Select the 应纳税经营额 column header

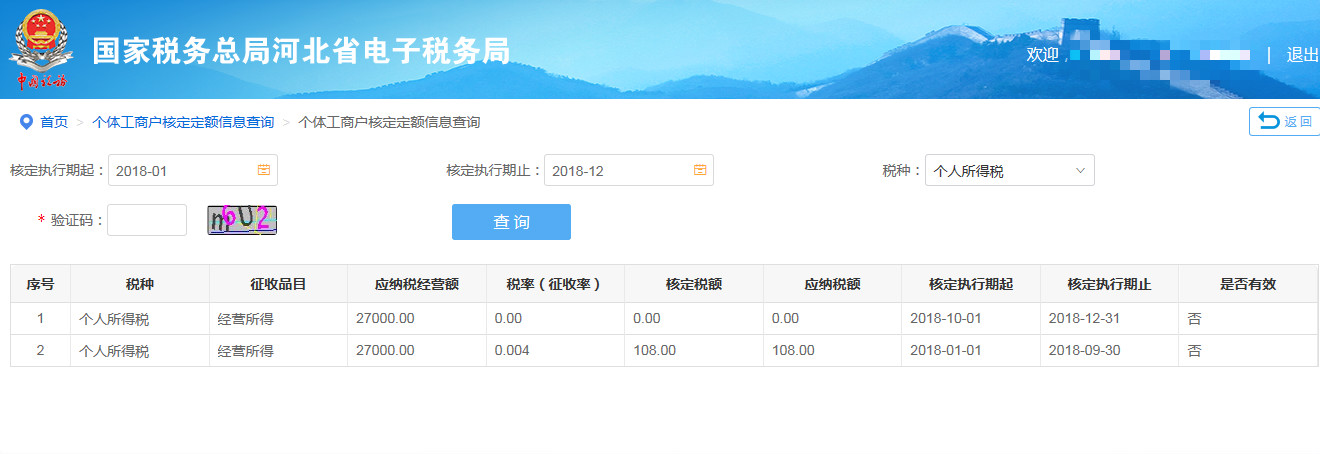(417, 284)
